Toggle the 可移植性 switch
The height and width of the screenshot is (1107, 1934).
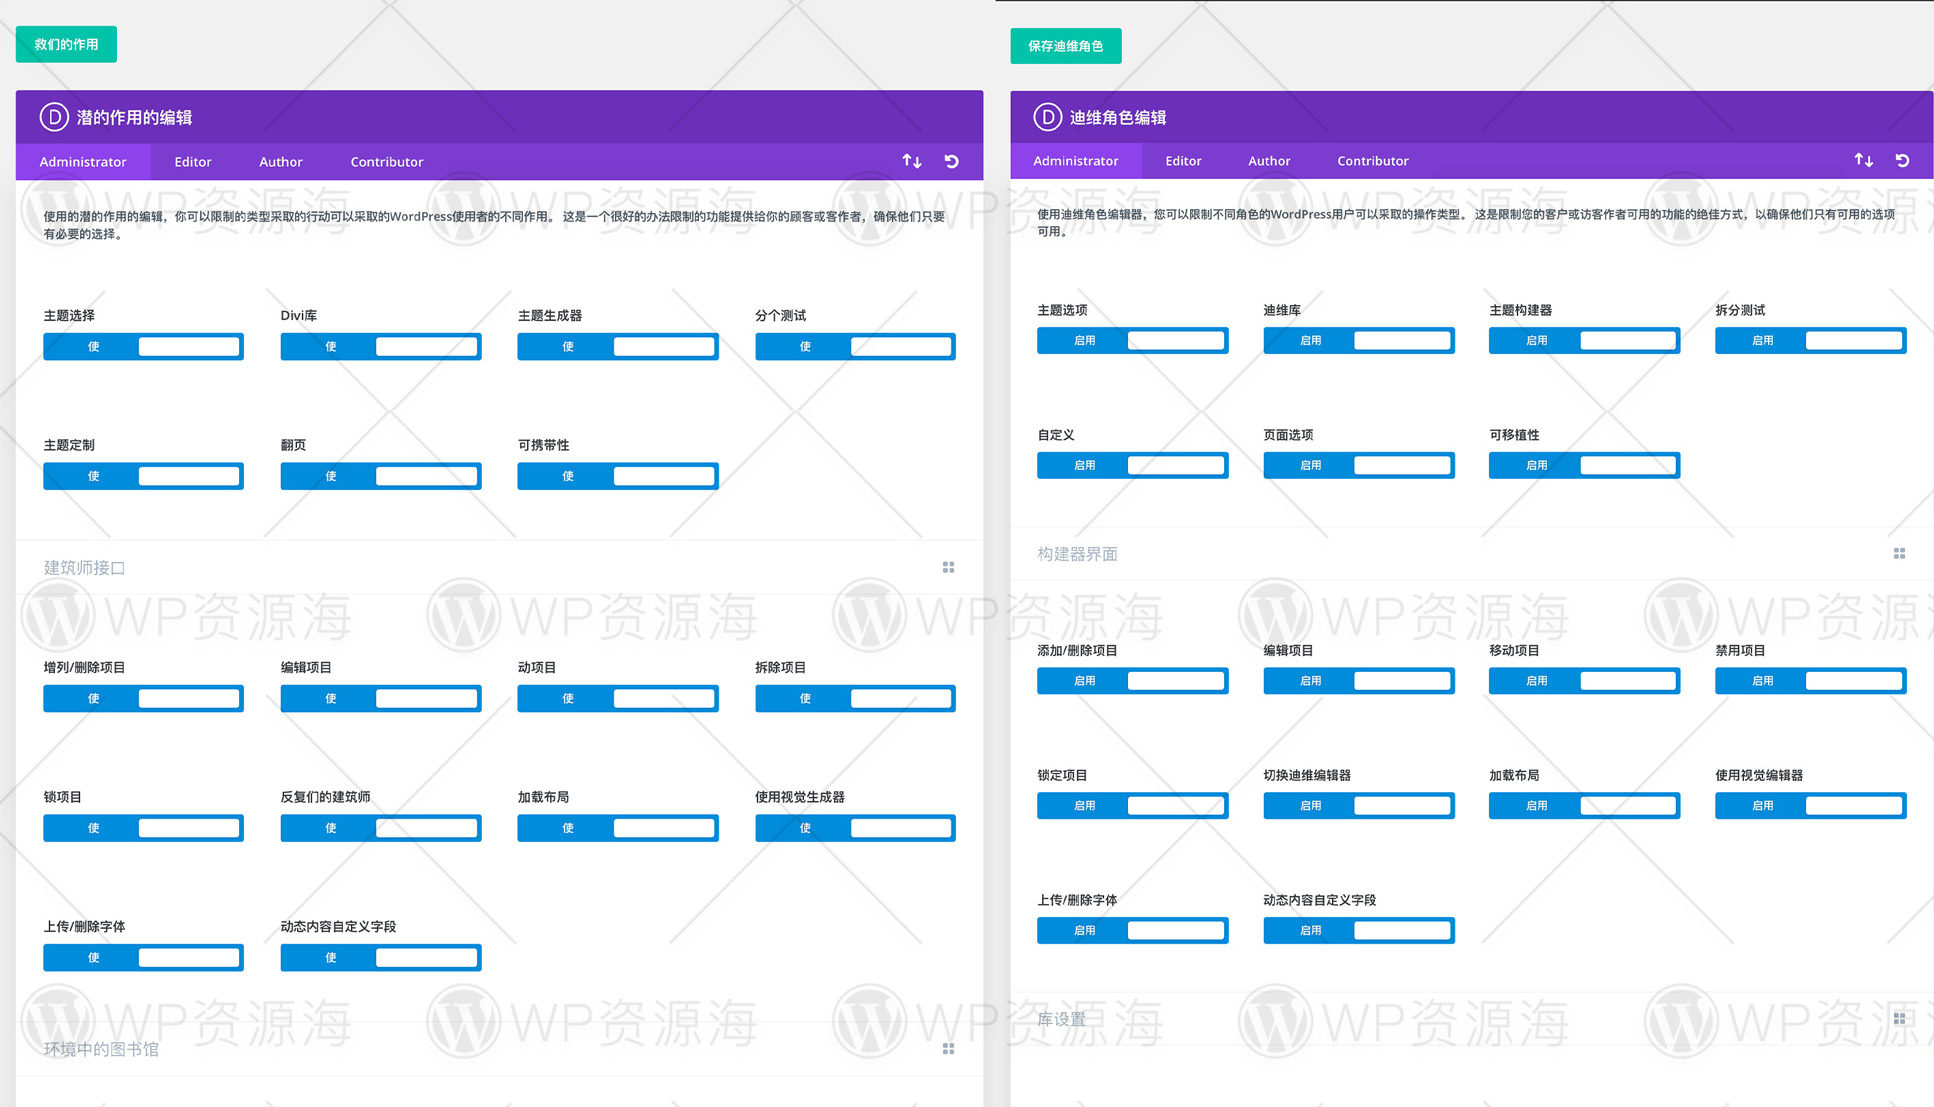pyautogui.click(x=1584, y=465)
